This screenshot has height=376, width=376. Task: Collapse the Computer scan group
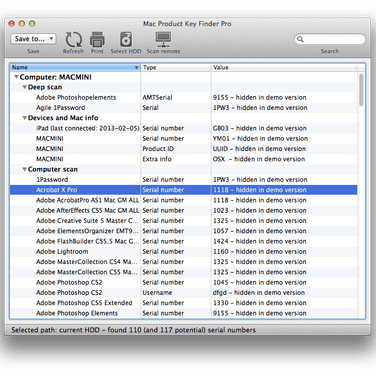[24, 169]
